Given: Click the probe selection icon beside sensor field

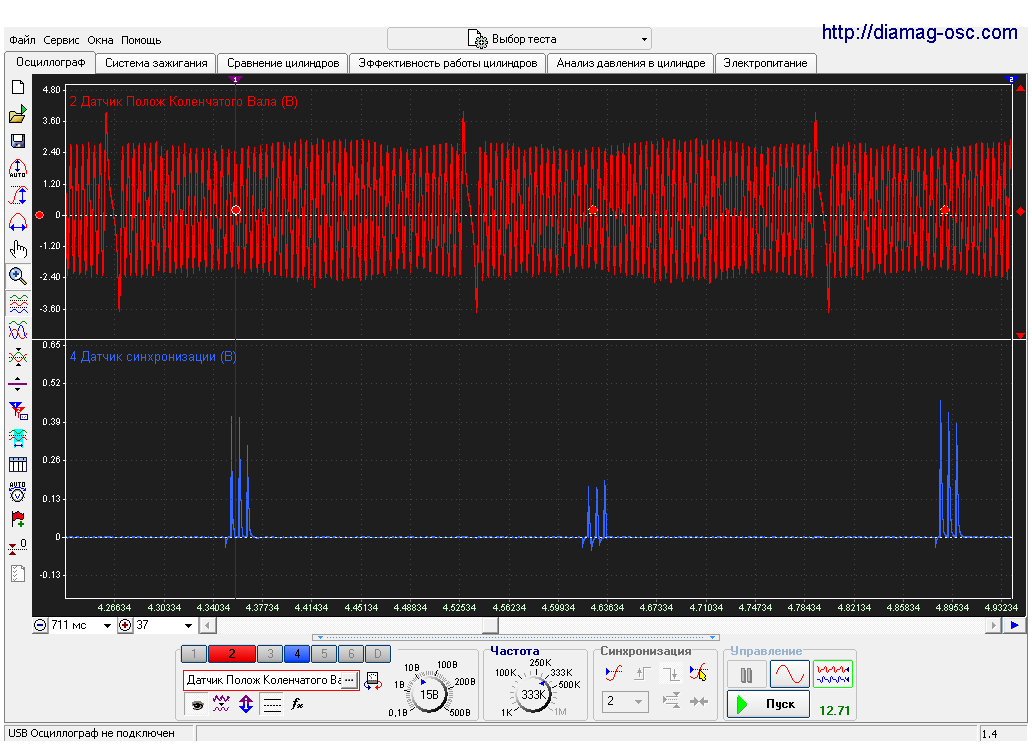Looking at the screenshot, I should 373,681.
